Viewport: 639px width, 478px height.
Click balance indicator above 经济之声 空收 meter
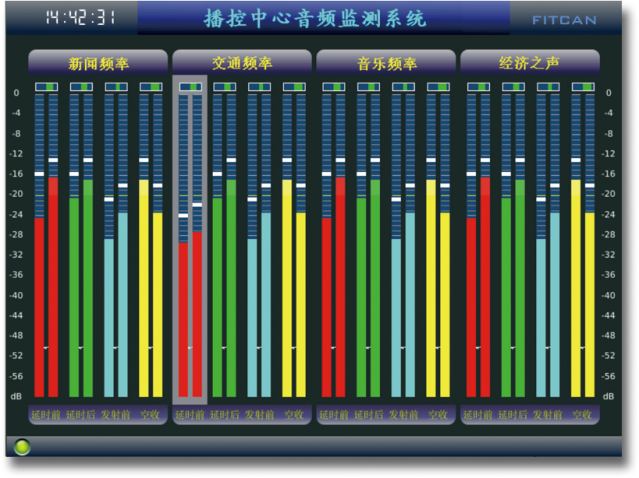583,87
